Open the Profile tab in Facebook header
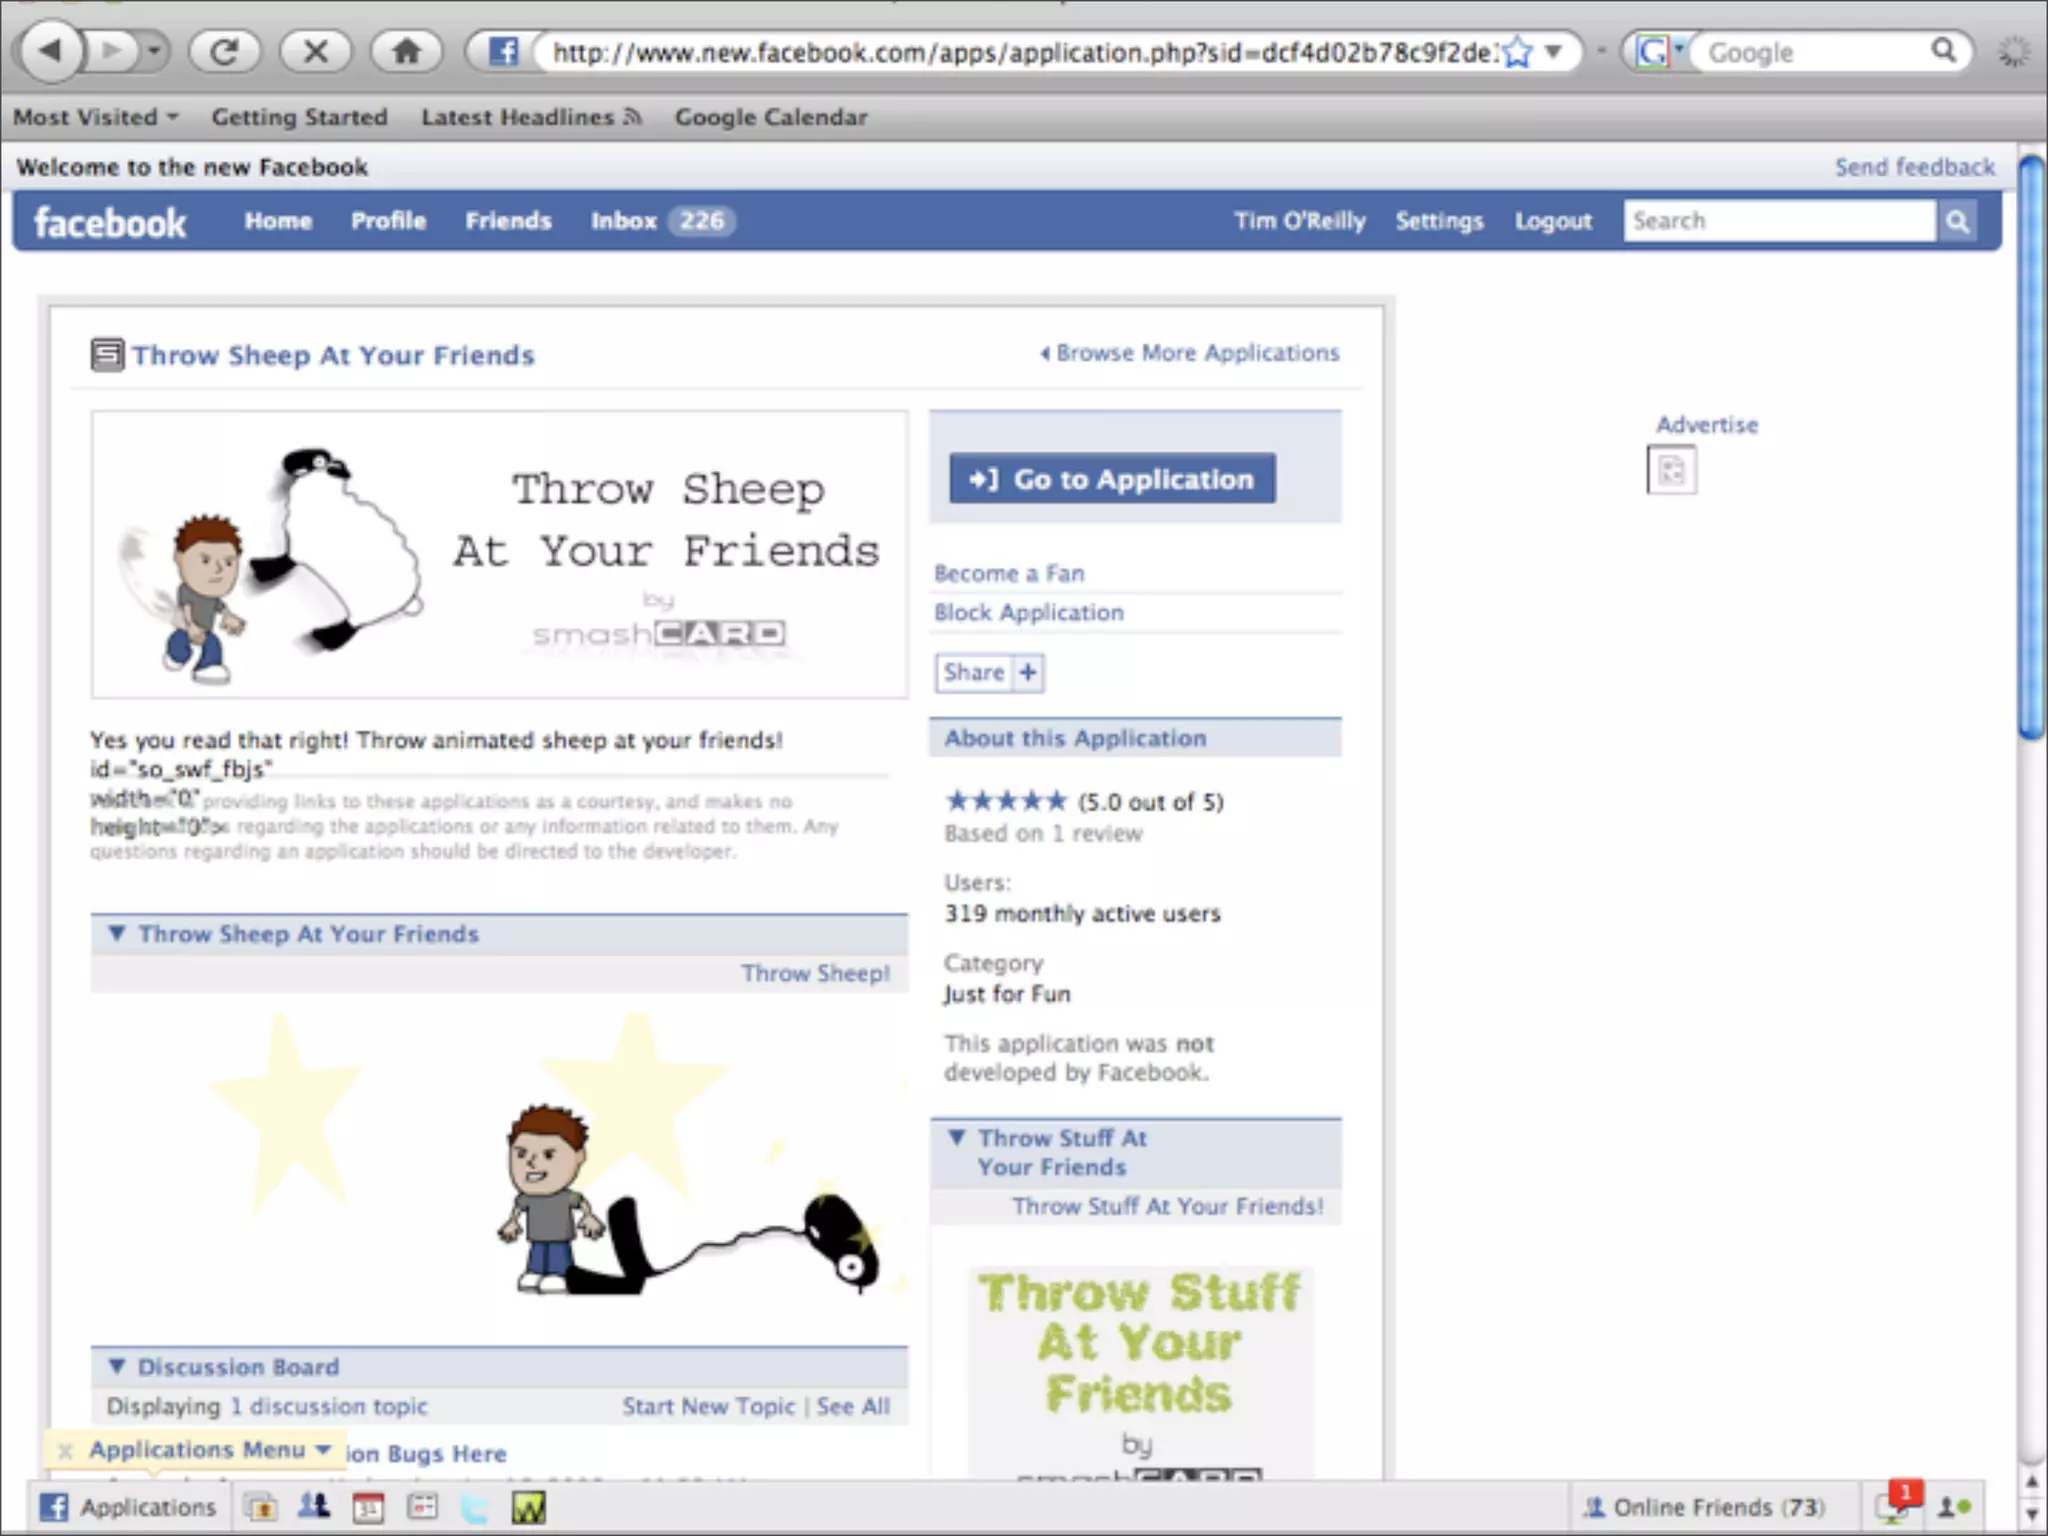This screenshot has height=1536, width=2048. (x=388, y=221)
